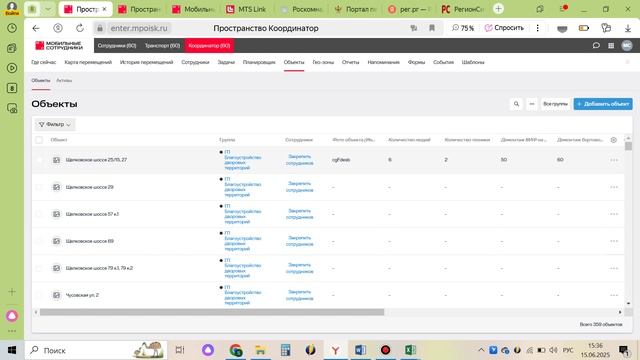Reload the page with the refresh icon

80,28
